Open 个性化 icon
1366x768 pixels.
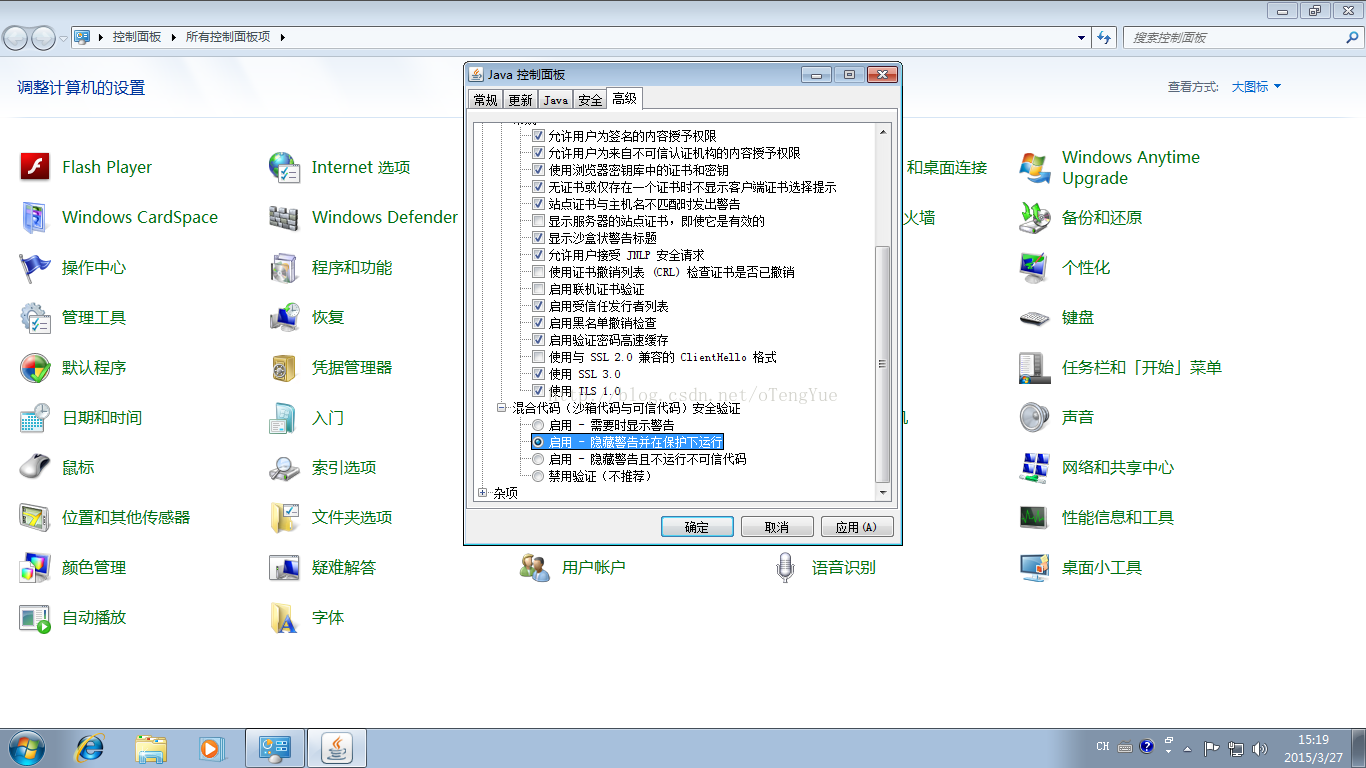[x=1035, y=267]
